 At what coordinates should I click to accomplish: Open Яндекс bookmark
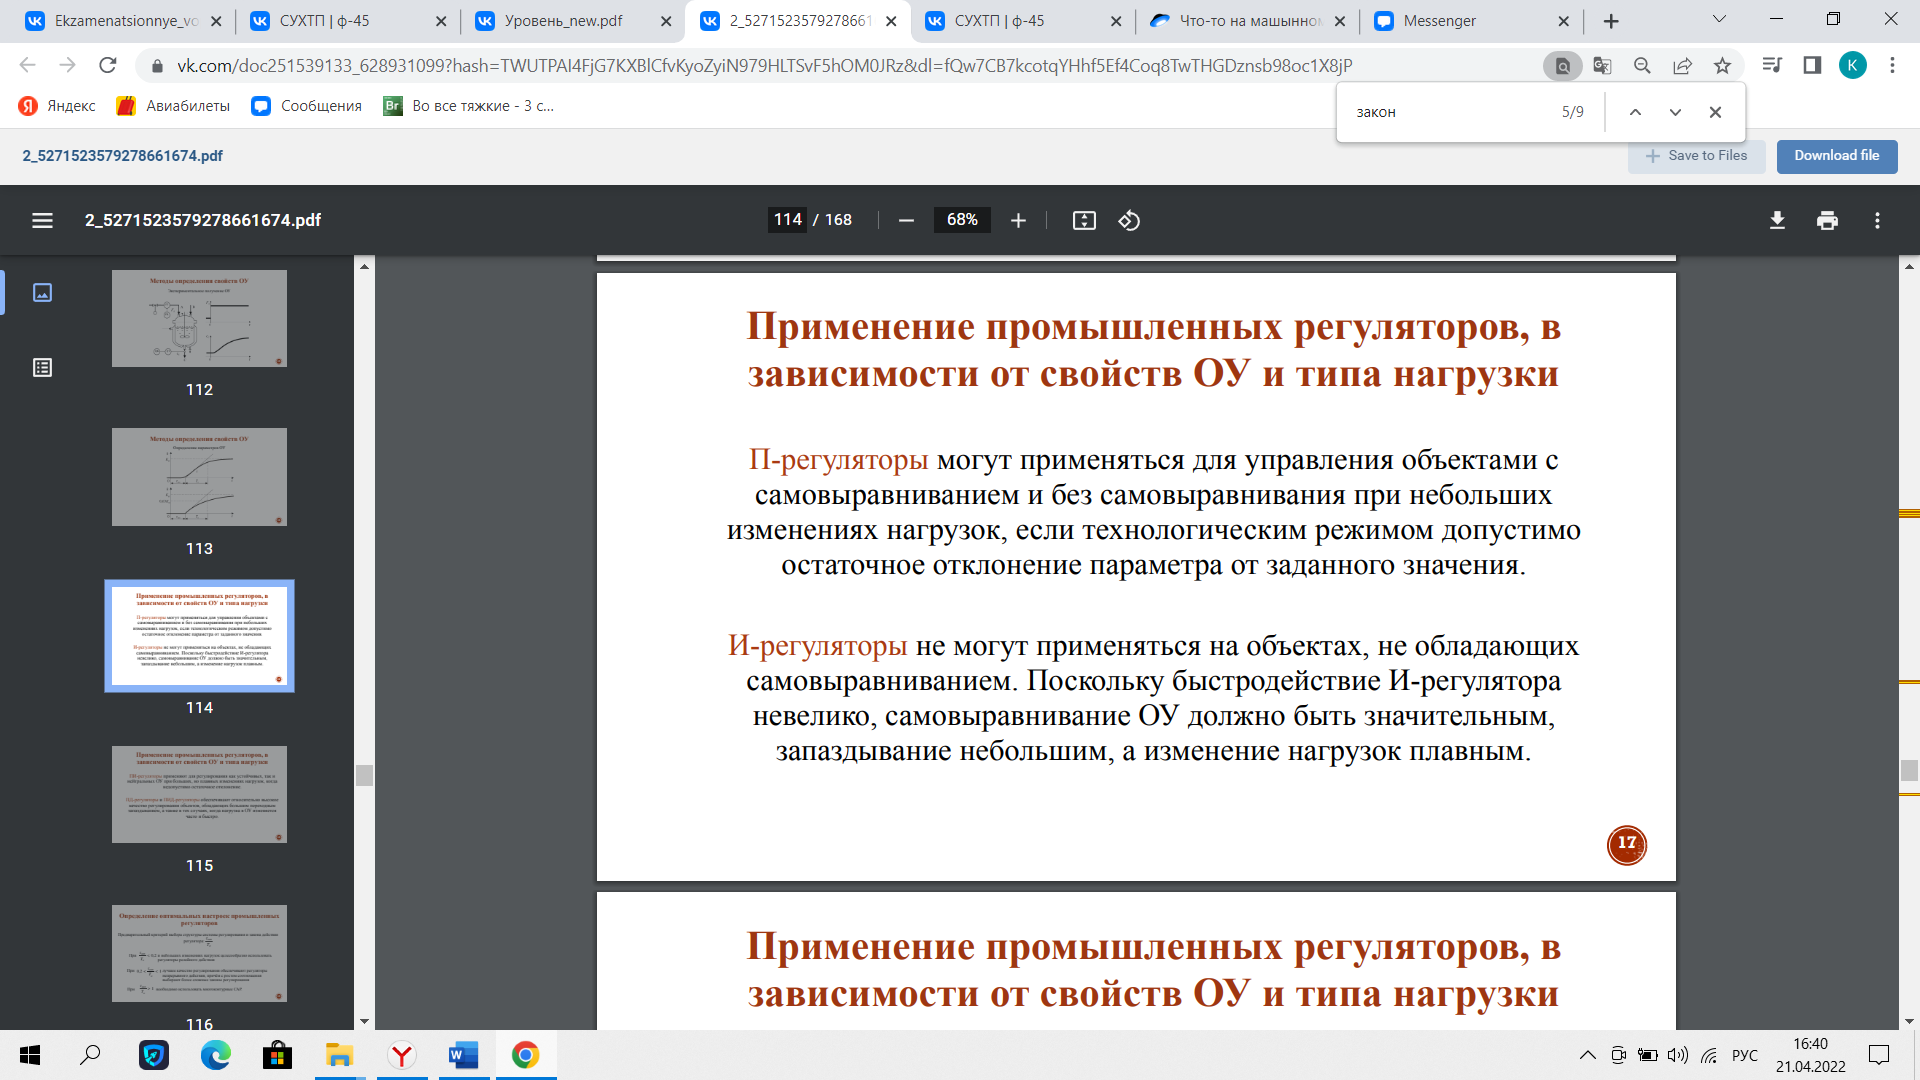coord(58,106)
